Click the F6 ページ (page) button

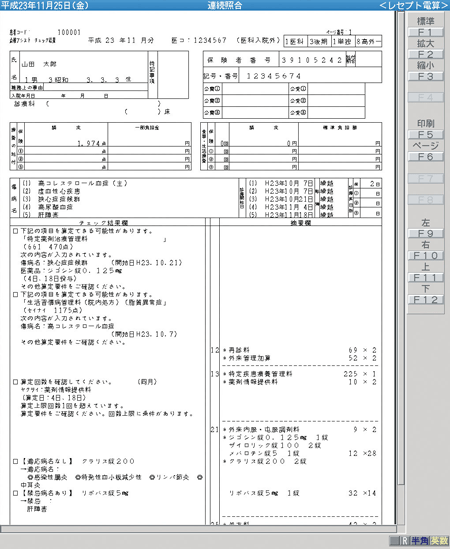pos(425,157)
